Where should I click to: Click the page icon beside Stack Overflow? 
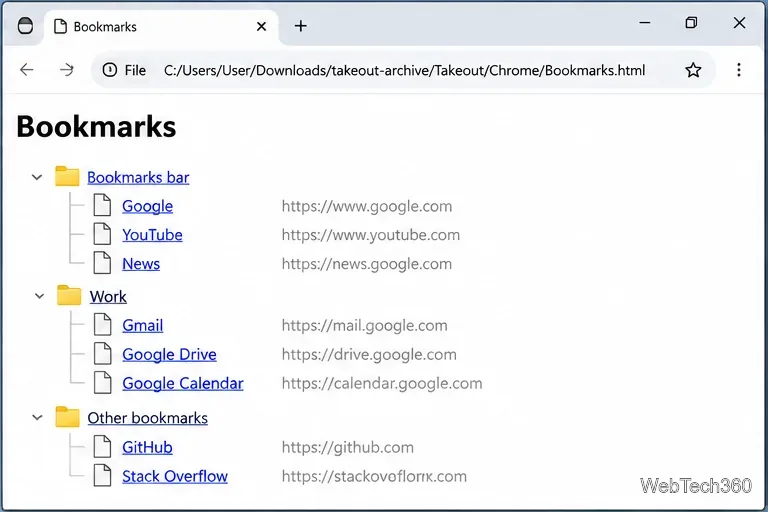pos(102,475)
